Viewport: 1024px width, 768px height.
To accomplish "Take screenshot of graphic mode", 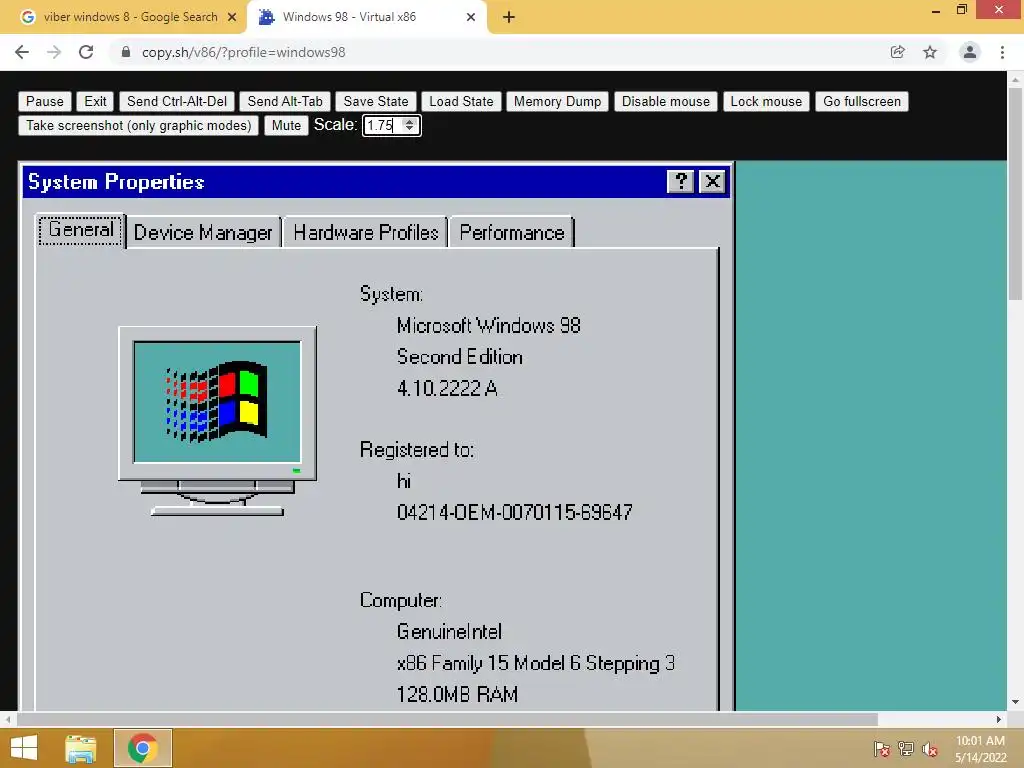I will 138,125.
